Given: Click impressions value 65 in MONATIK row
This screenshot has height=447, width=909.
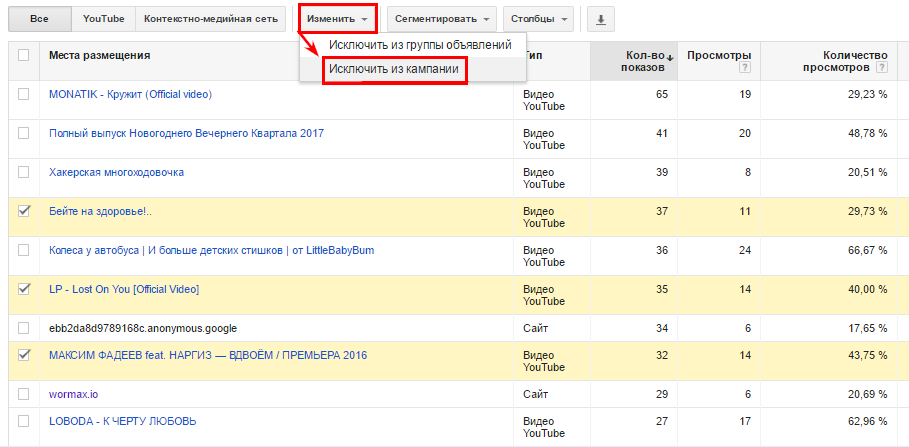Looking at the screenshot, I should click(662, 95).
